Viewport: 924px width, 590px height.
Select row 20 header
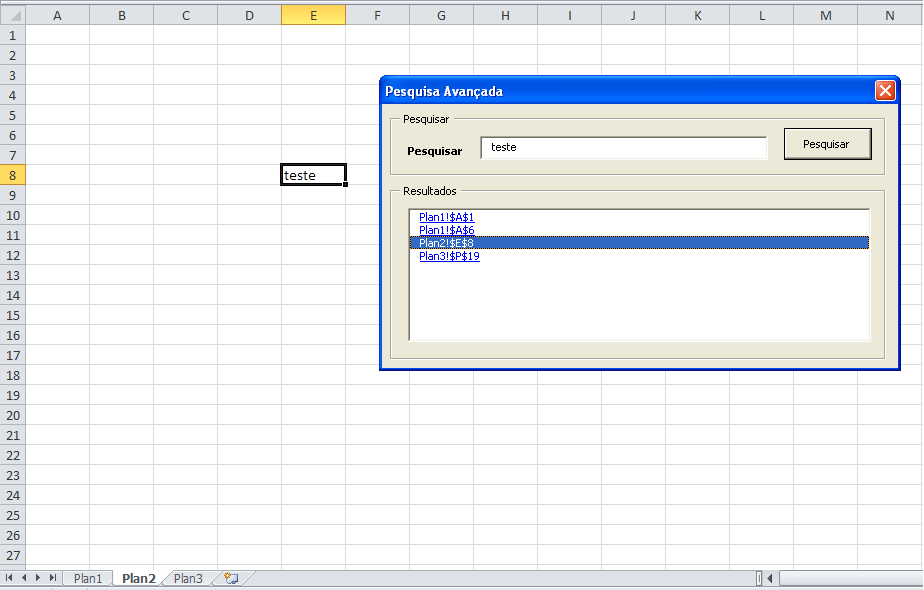pos(12,415)
